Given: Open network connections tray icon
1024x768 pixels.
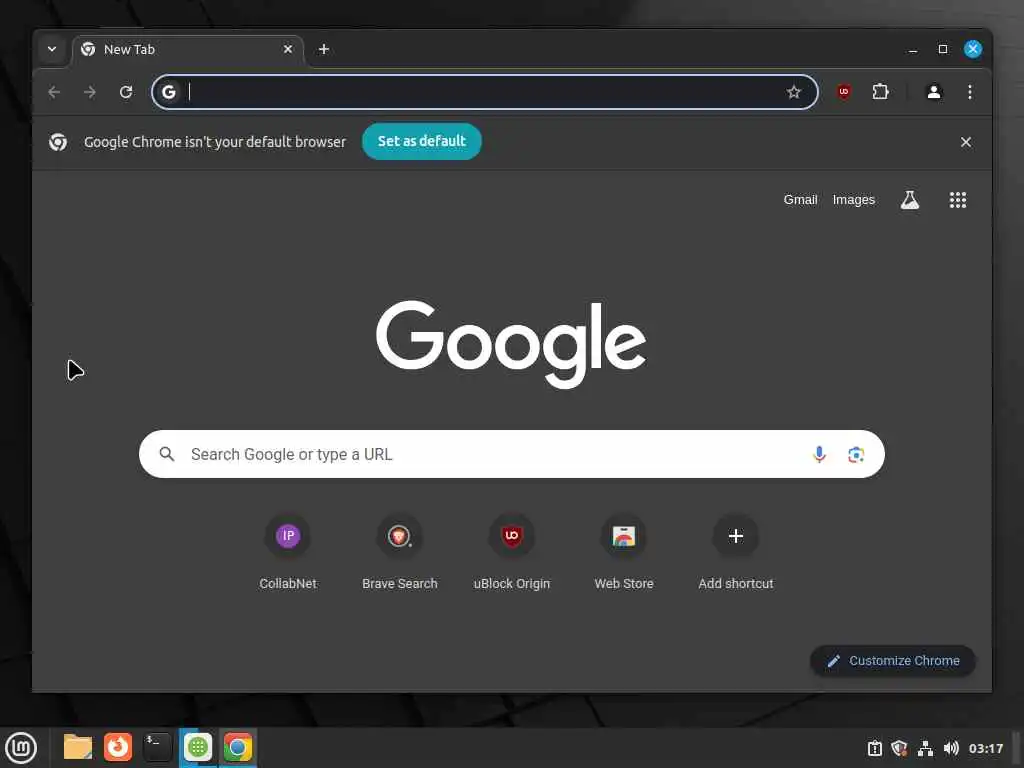Looking at the screenshot, I should (925, 748).
